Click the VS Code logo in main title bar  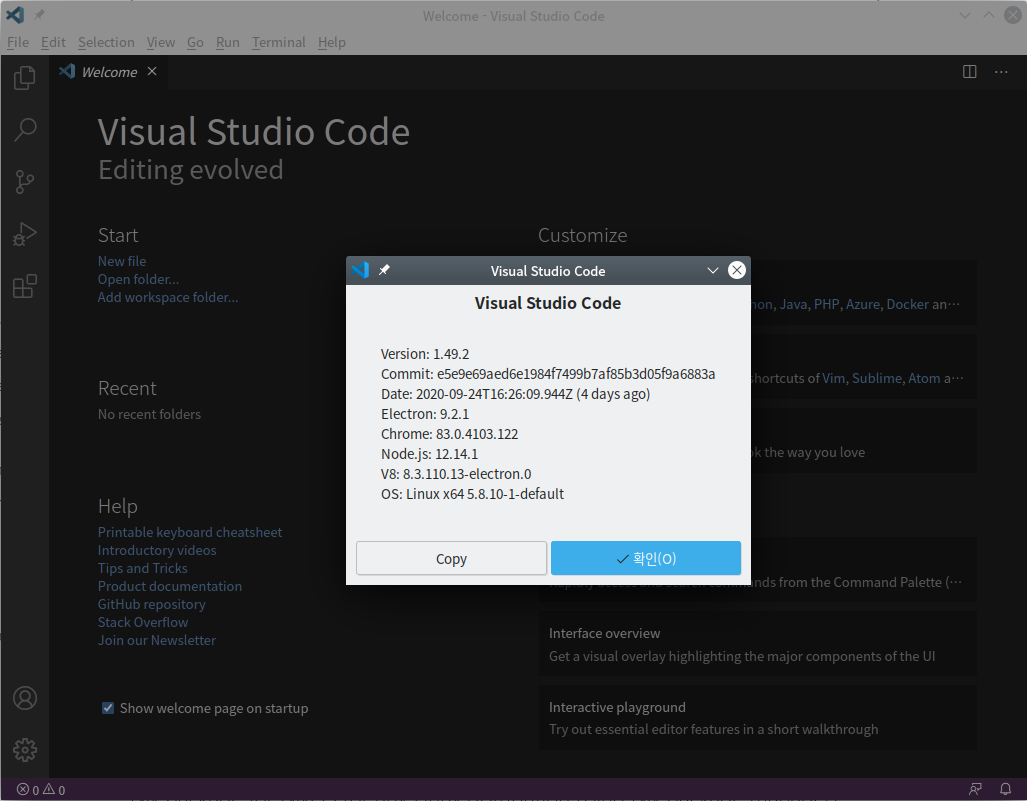point(15,14)
